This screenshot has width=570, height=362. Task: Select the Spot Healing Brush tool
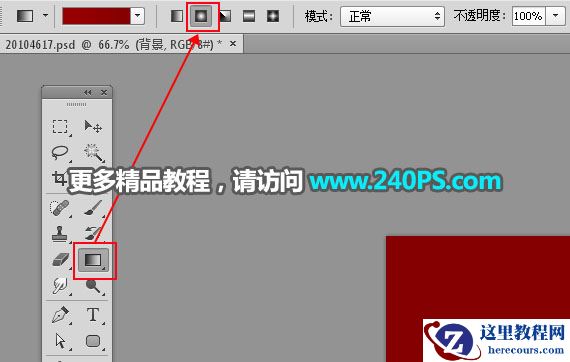pyautogui.click(x=59, y=208)
